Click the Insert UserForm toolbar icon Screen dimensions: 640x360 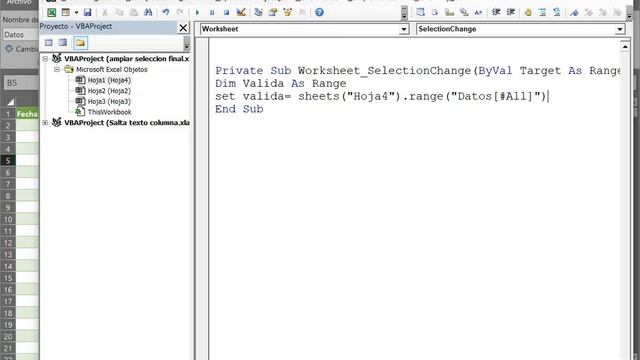(x=66, y=12)
